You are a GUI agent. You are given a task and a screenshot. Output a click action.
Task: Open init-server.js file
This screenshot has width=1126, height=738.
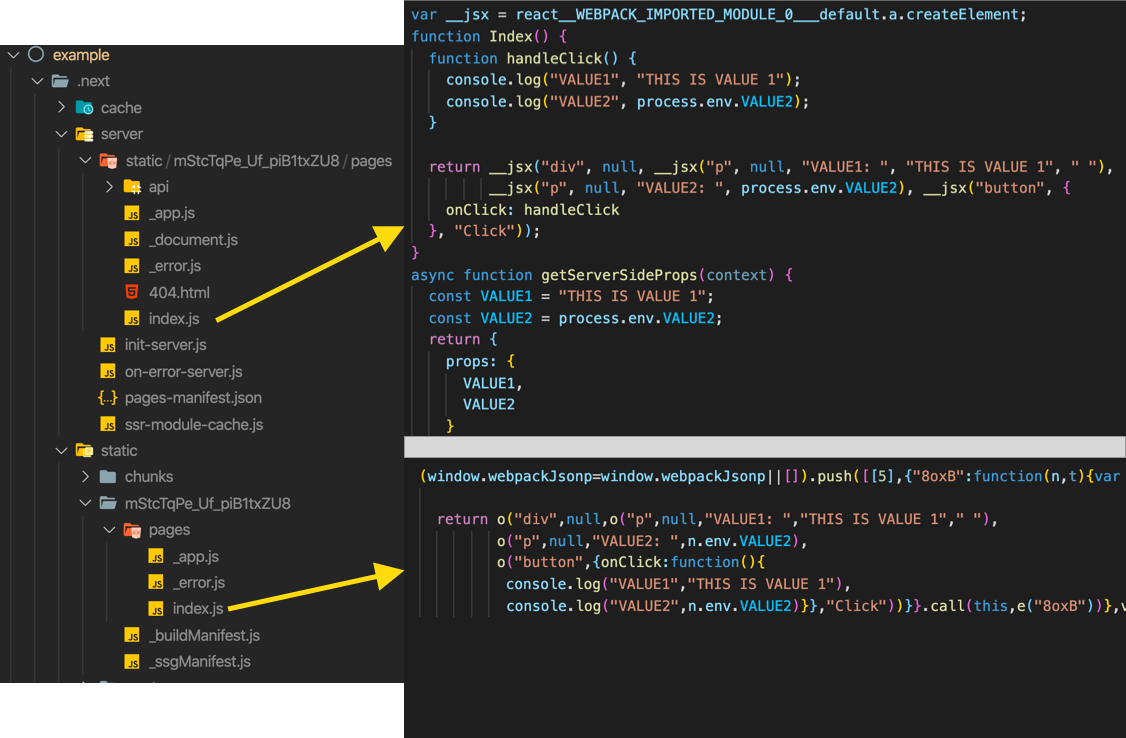pyautogui.click(x=166, y=345)
